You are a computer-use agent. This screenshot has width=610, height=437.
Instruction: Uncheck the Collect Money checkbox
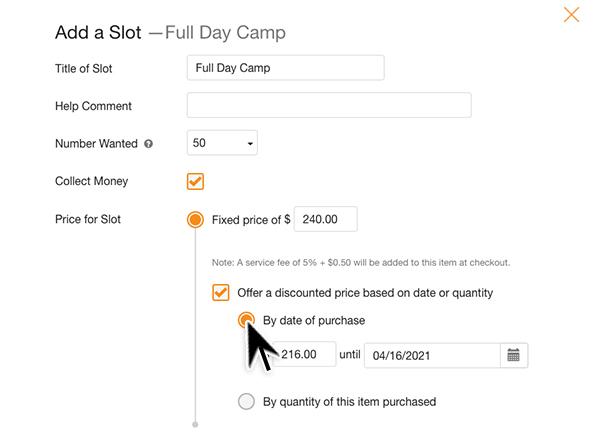[x=195, y=182]
